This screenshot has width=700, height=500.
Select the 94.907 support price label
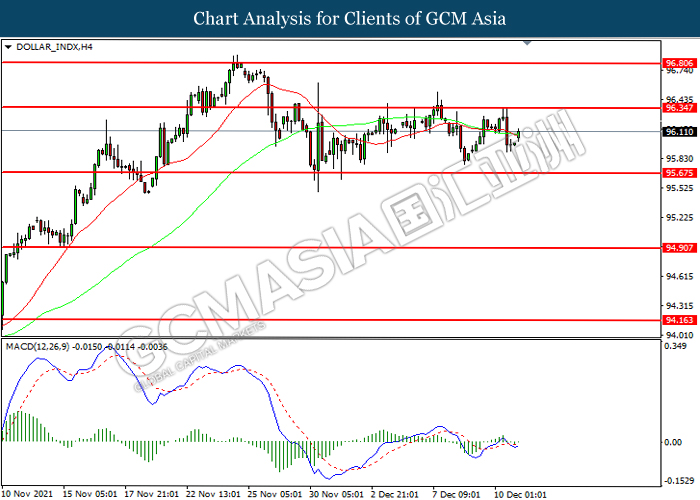(x=679, y=248)
